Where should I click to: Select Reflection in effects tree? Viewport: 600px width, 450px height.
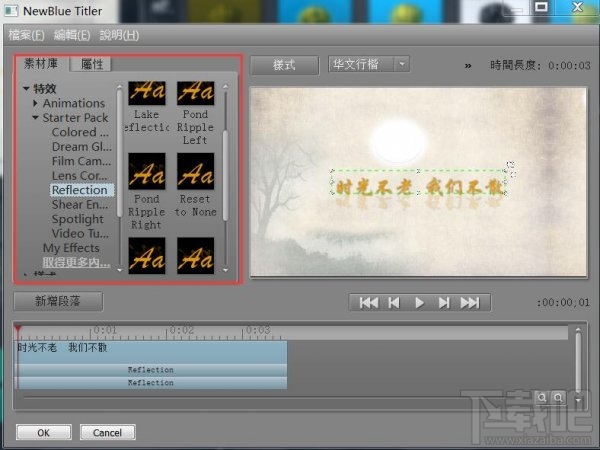click(82, 190)
